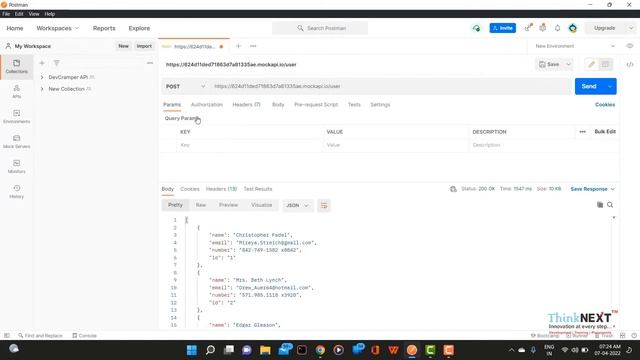The image size is (640, 360).
Task: Open the Cookies link
Action: 604,104
